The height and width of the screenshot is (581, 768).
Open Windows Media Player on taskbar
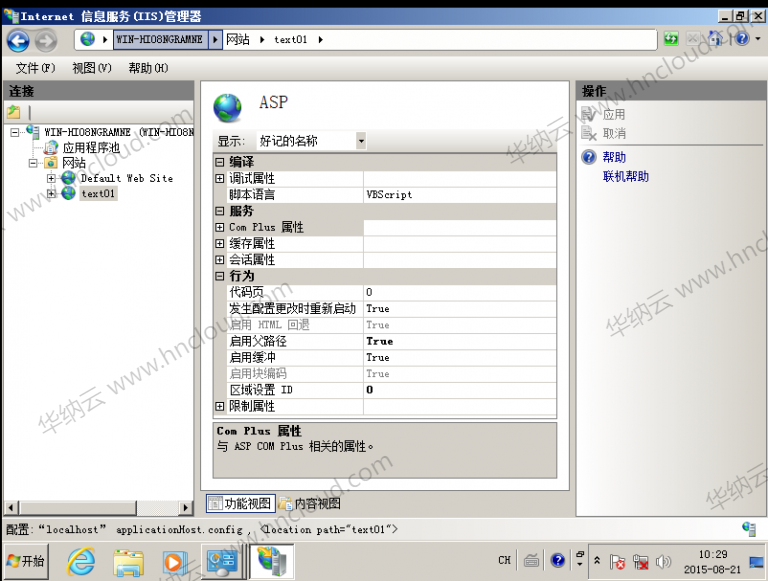[174, 562]
